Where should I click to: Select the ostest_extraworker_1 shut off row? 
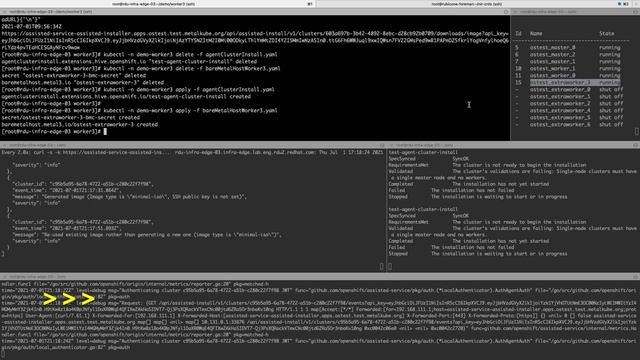point(569,96)
